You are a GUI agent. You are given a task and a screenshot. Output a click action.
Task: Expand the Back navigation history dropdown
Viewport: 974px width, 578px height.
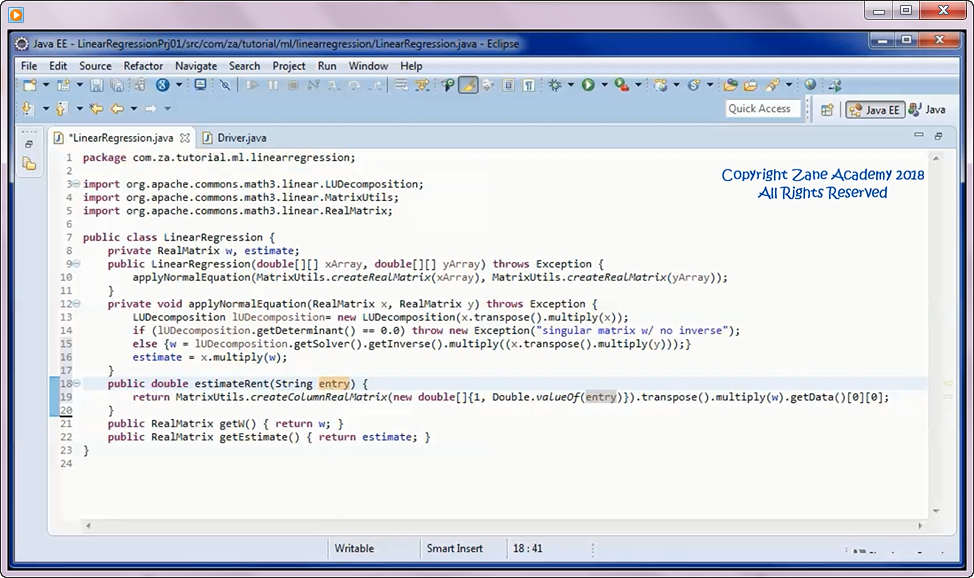click(133, 108)
